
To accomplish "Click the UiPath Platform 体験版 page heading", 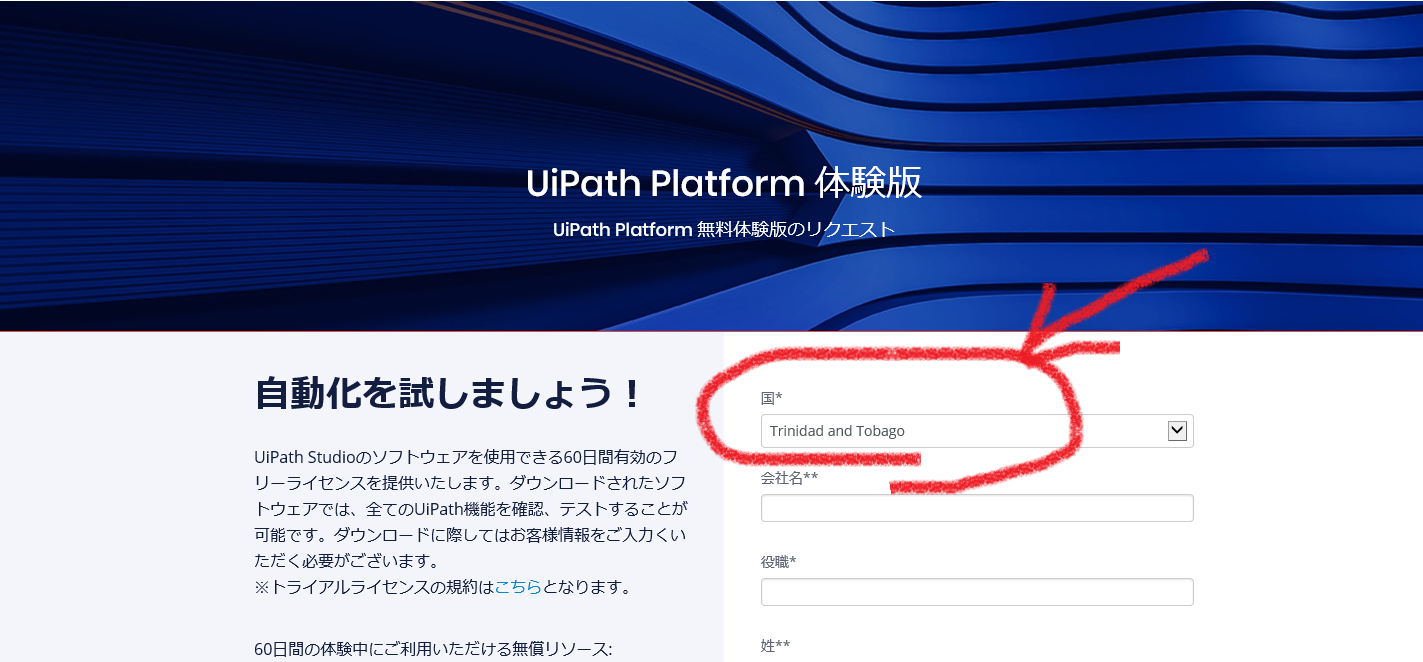I will (x=724, y=183).
